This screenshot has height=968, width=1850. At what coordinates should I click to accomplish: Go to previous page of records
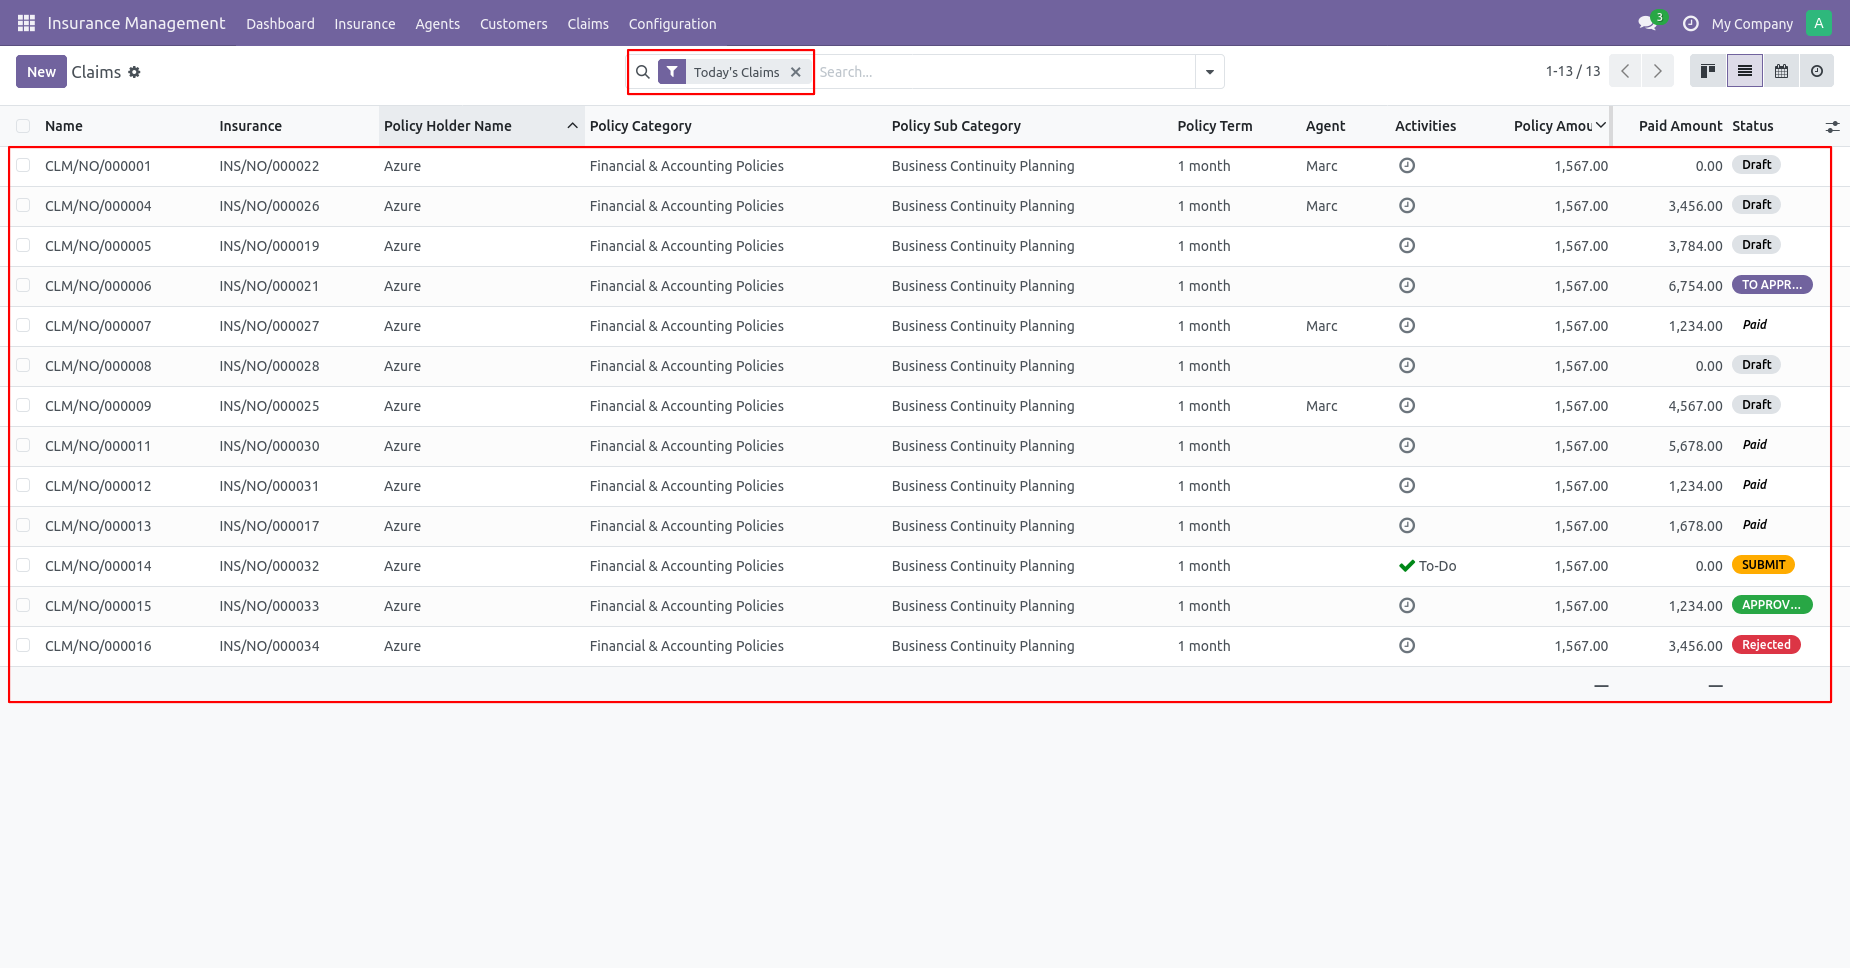(1625, 71)
